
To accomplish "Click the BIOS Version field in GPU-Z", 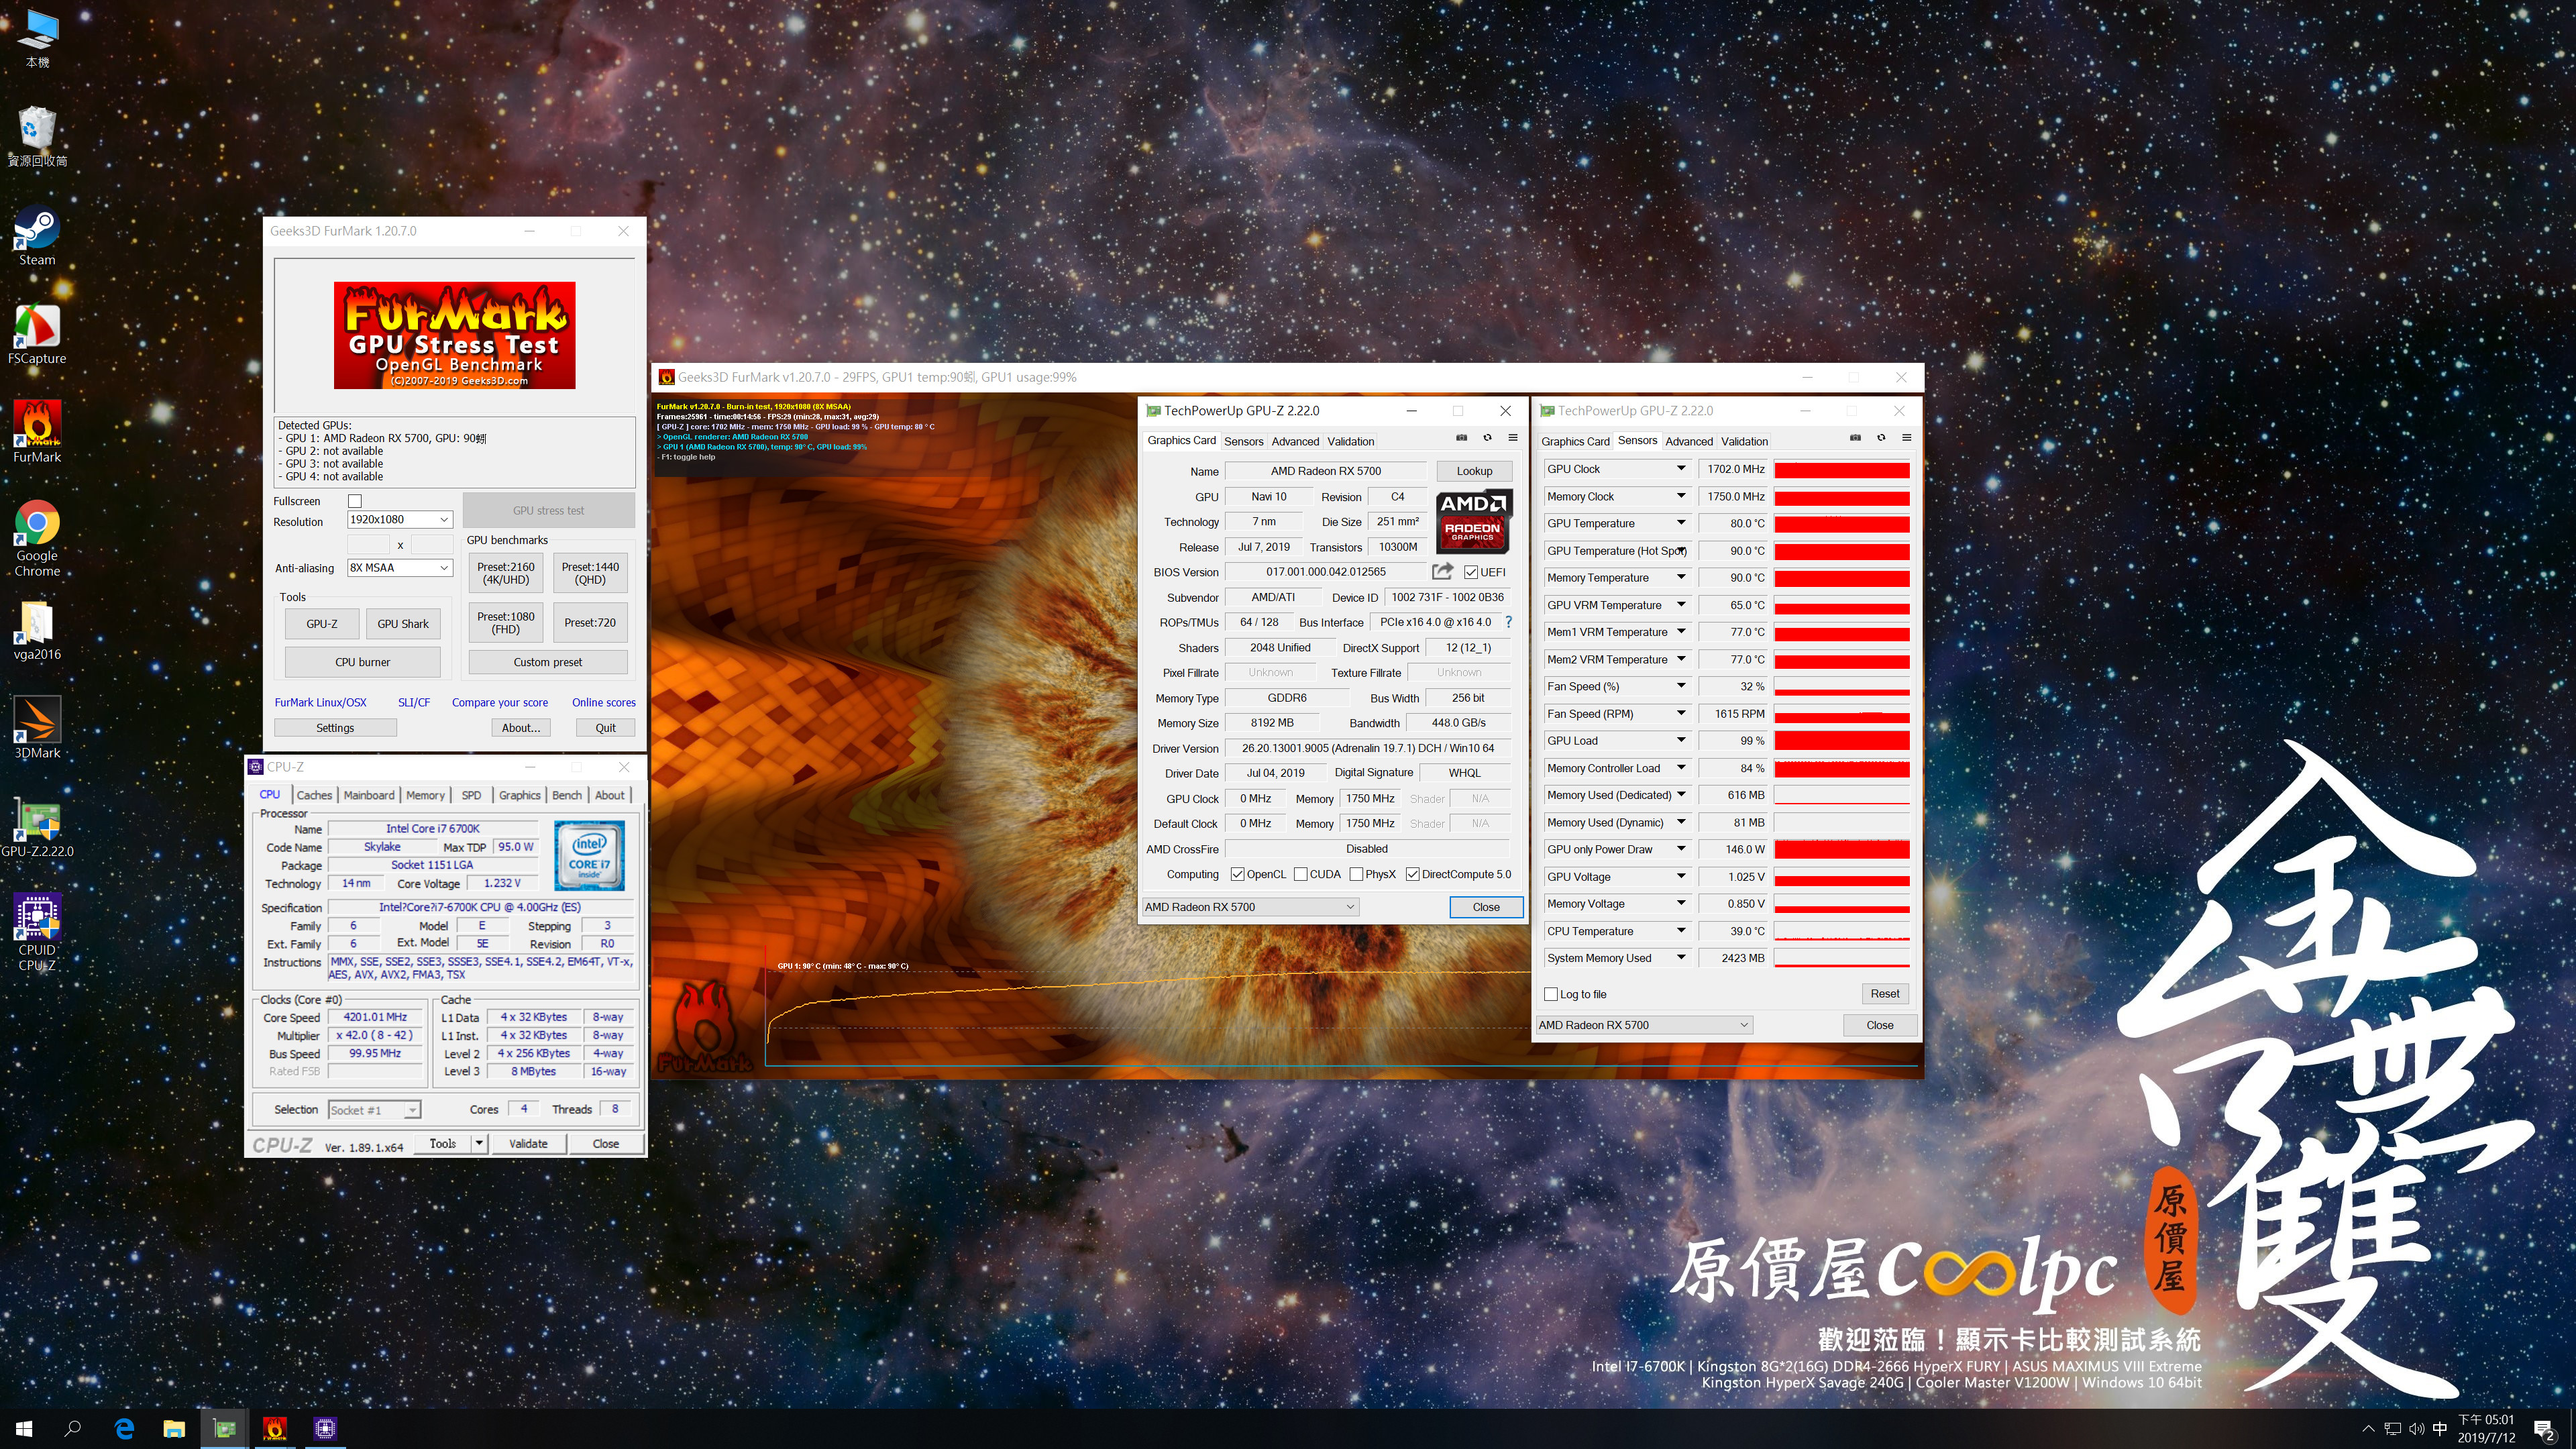I will point(1325,572).
